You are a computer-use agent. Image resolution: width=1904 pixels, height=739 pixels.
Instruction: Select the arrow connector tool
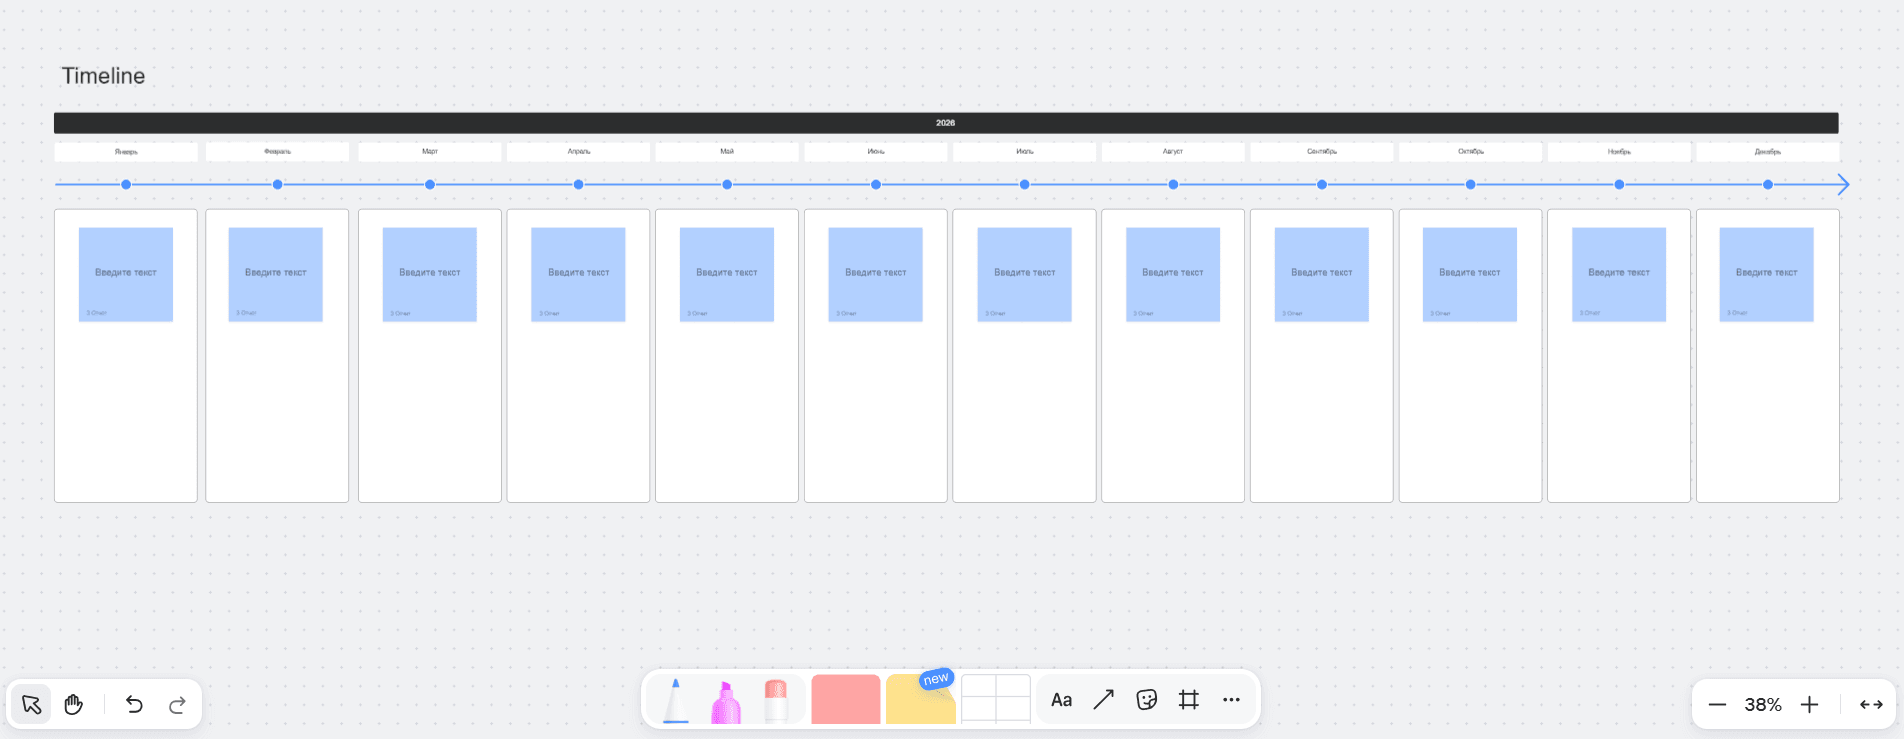[1103, 700]
